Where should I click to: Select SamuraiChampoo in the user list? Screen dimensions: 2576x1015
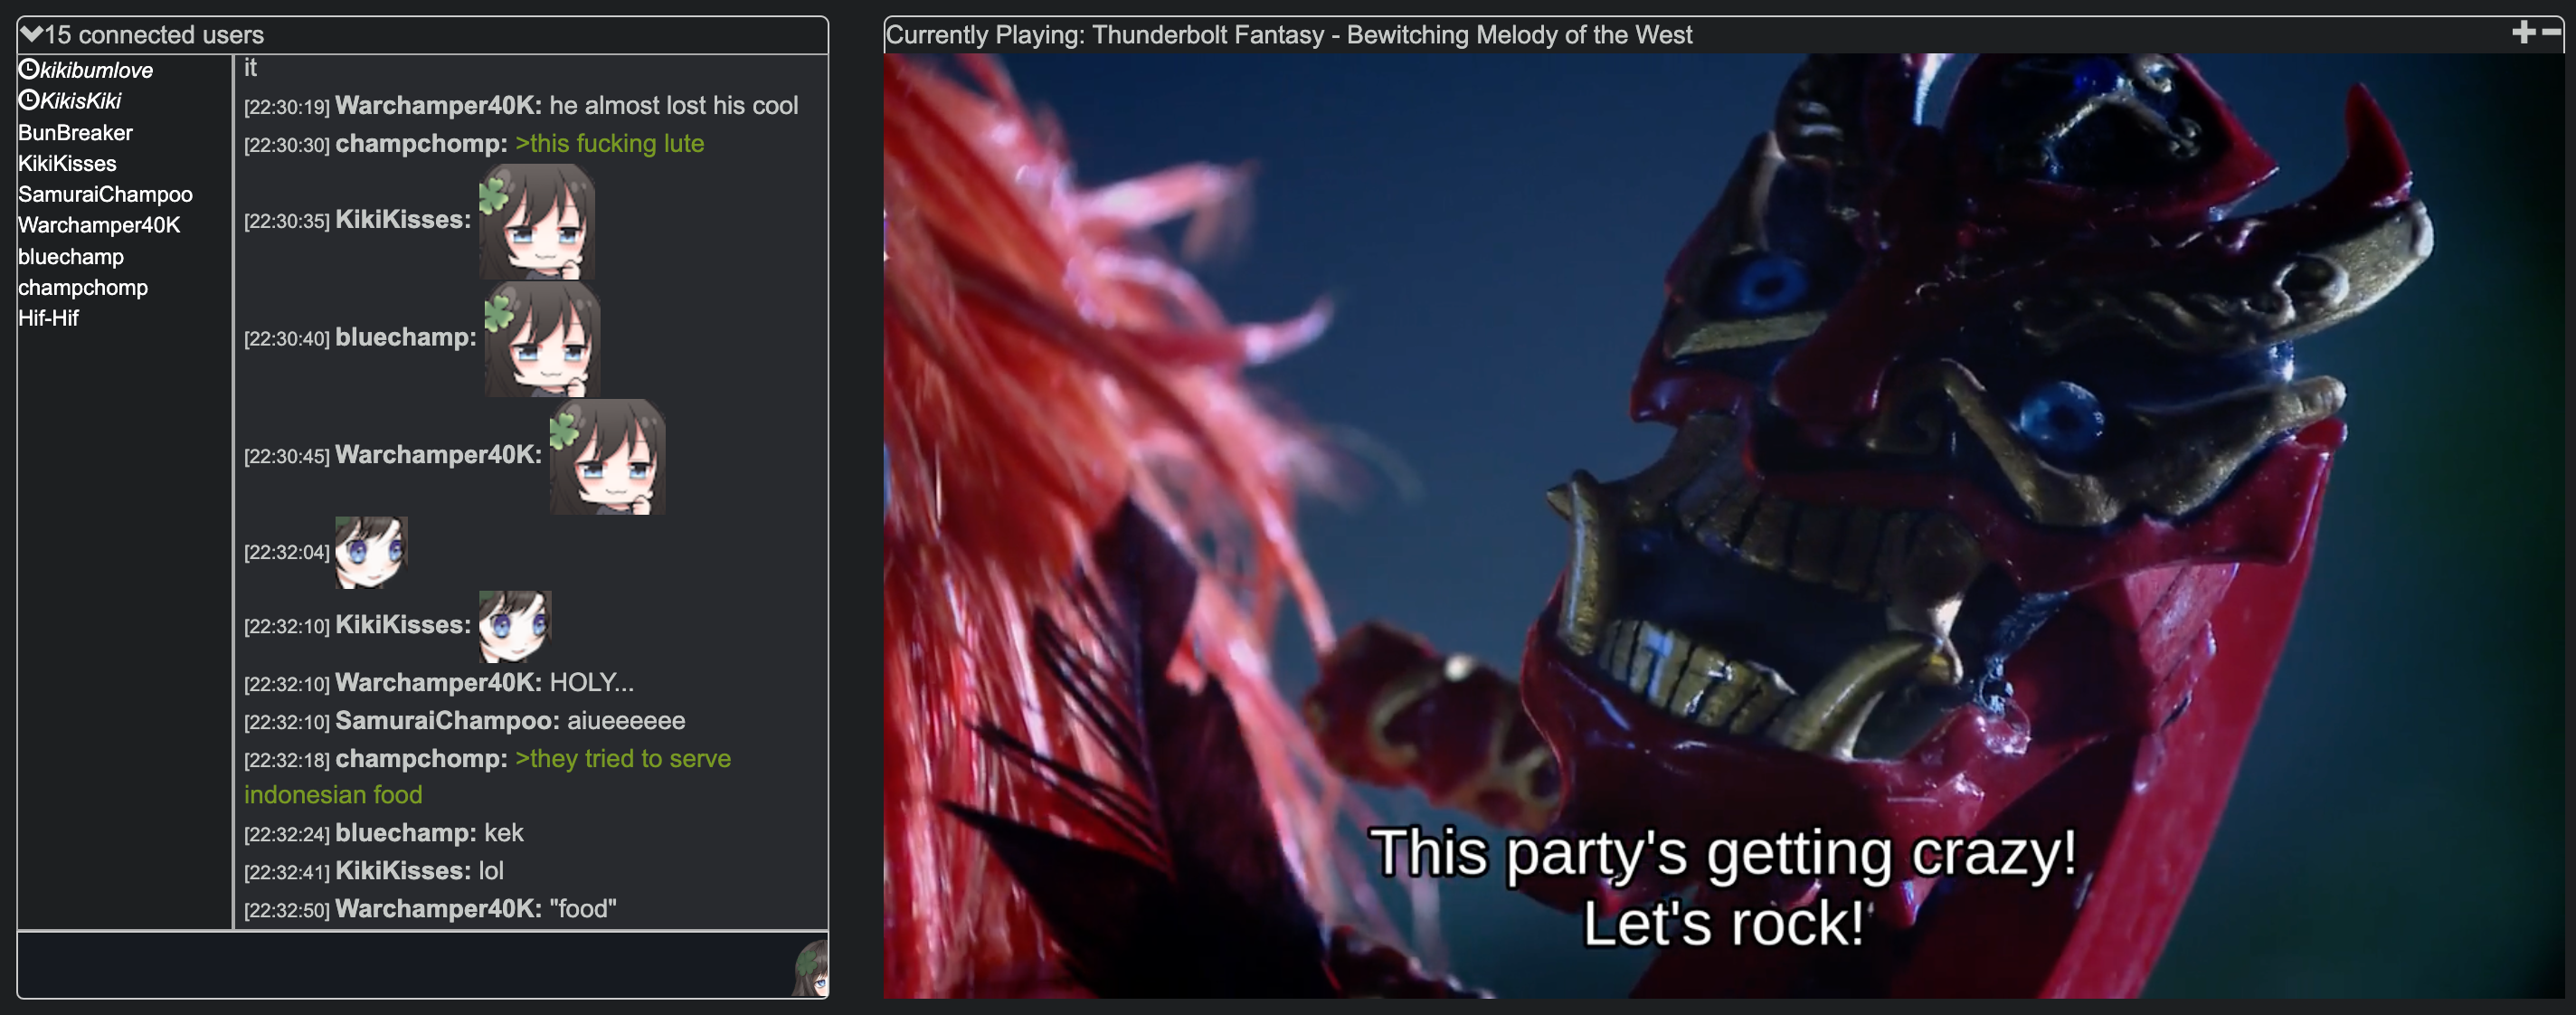coord(105,195)
